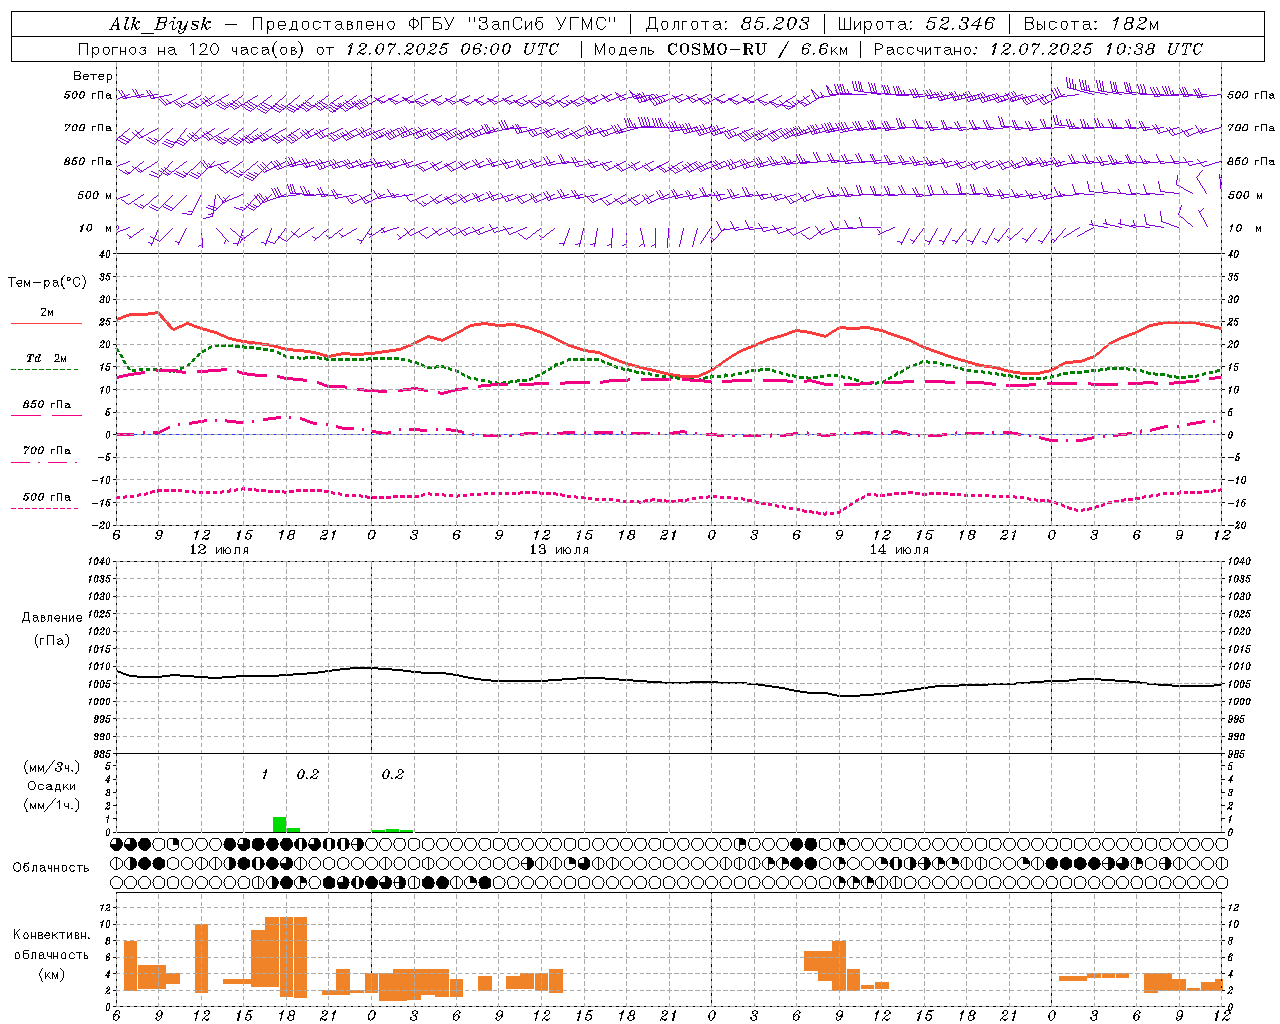Click the 'Ветер' wind section label
The width and height of the screenshot is (1280, 1024).
(93, 76)
